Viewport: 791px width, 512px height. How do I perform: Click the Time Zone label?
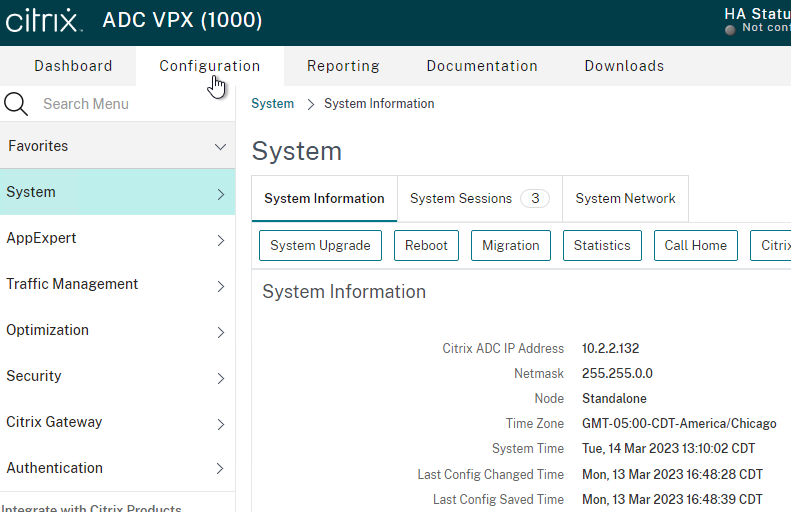click(535, 424)
